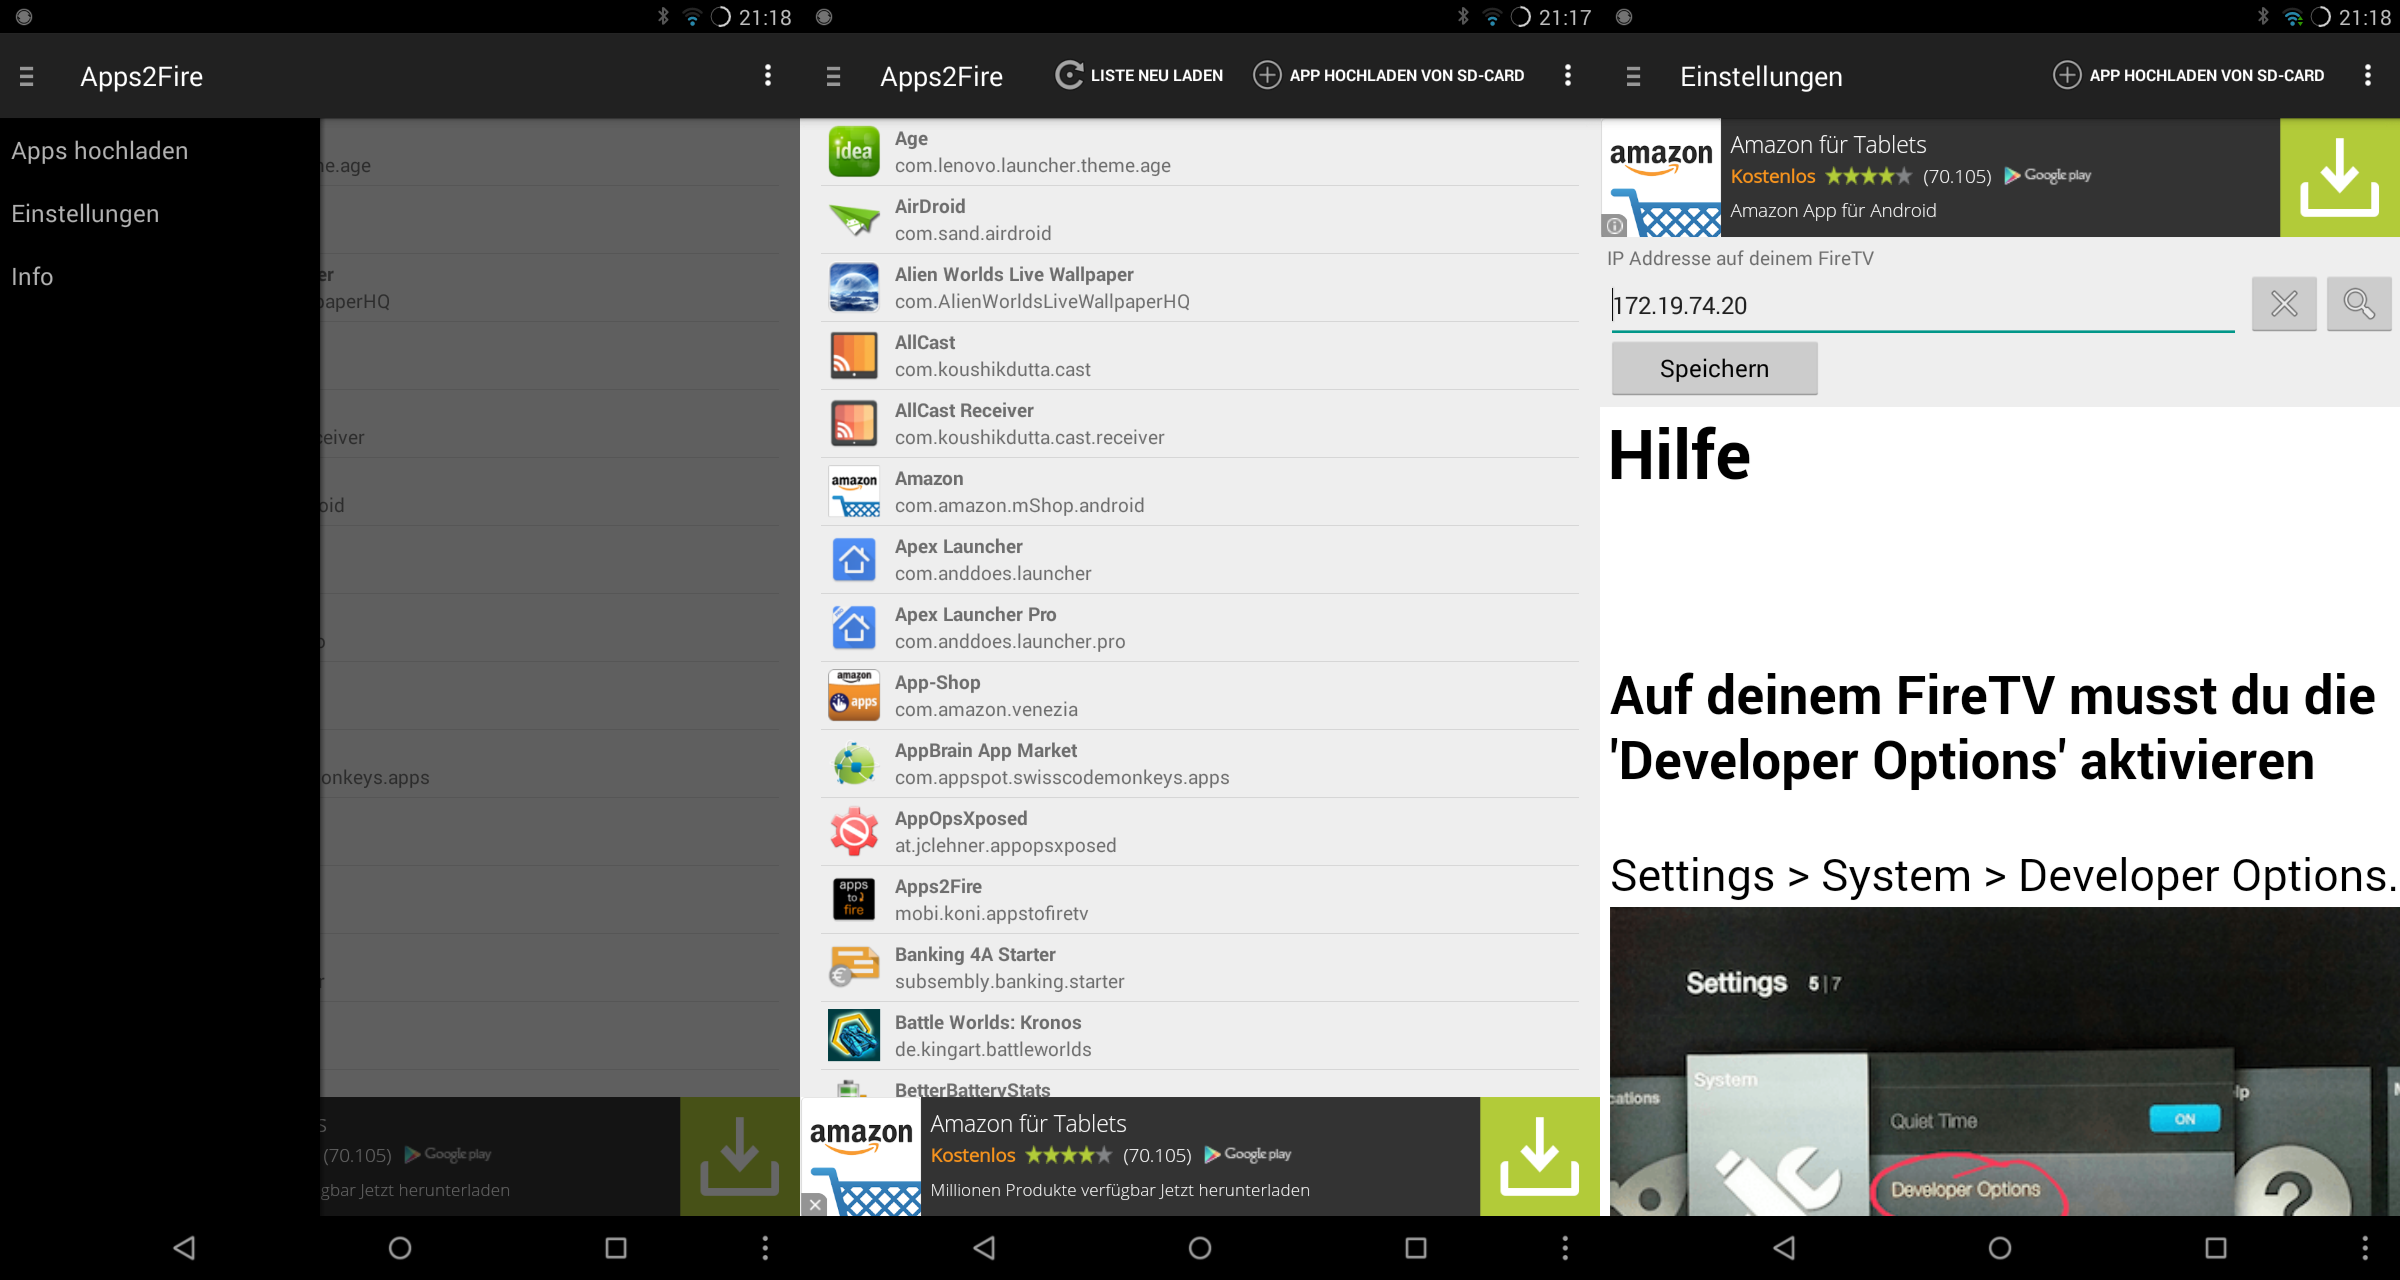This screenshot has height=1280, width=2400.
Task: Tap Recents navigation button on middle screen
Action: click(x=1416, y=1248)
